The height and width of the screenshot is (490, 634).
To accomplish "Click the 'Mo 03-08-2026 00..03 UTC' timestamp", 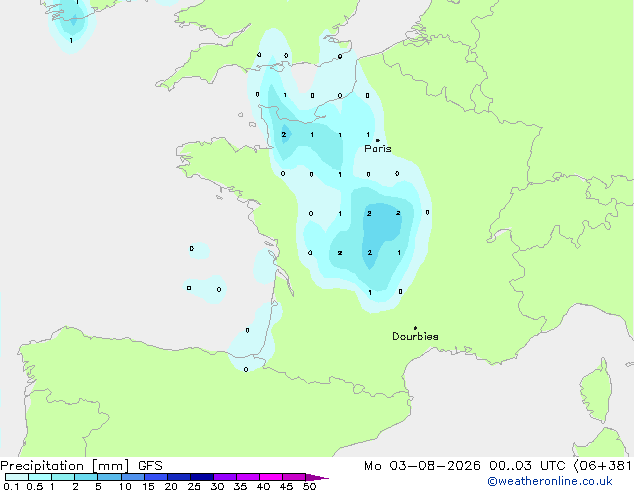I will [x=465, y=466].
